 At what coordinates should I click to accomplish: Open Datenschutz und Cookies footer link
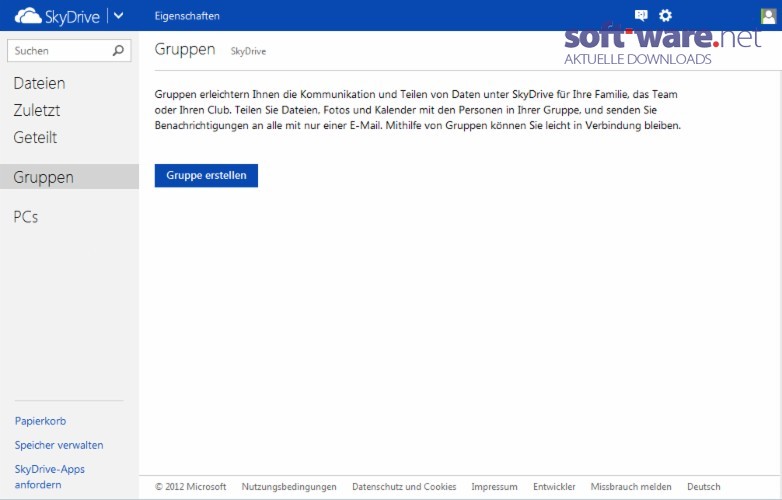tap(404, 487)
